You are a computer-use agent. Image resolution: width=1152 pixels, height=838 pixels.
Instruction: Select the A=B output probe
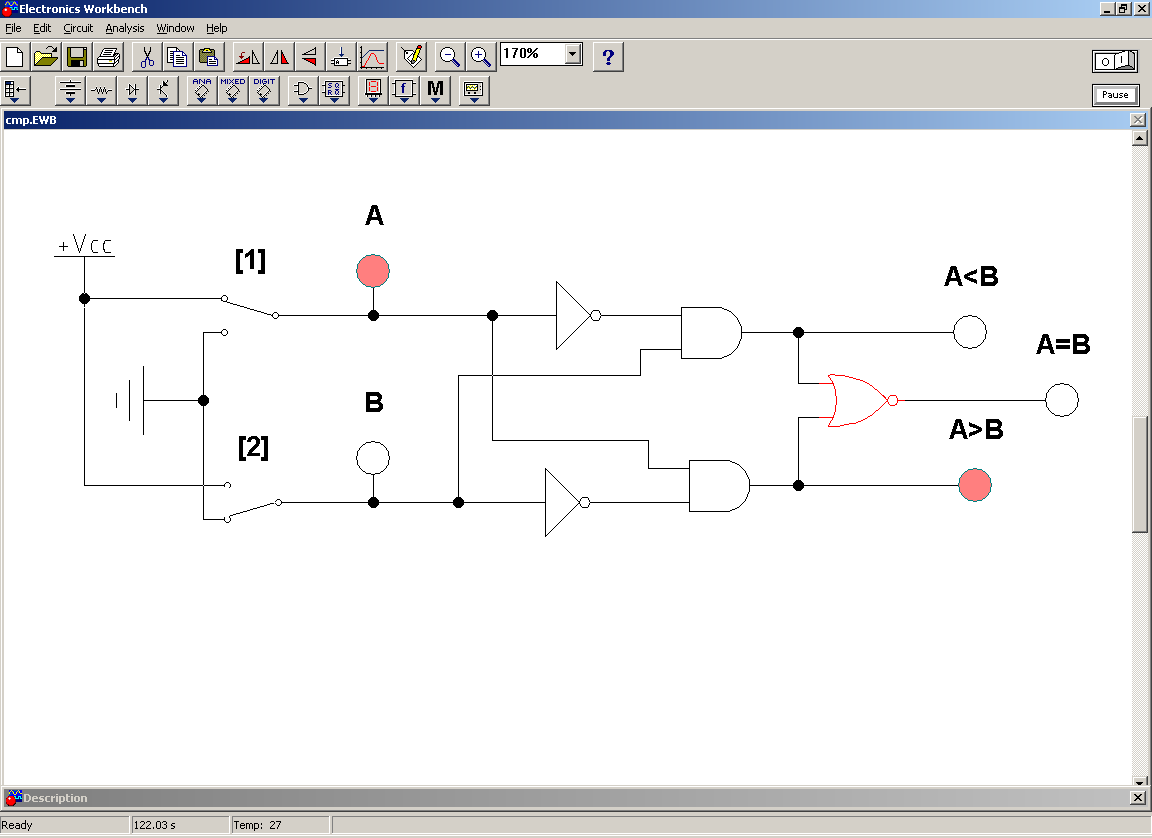click(1062, 400)
